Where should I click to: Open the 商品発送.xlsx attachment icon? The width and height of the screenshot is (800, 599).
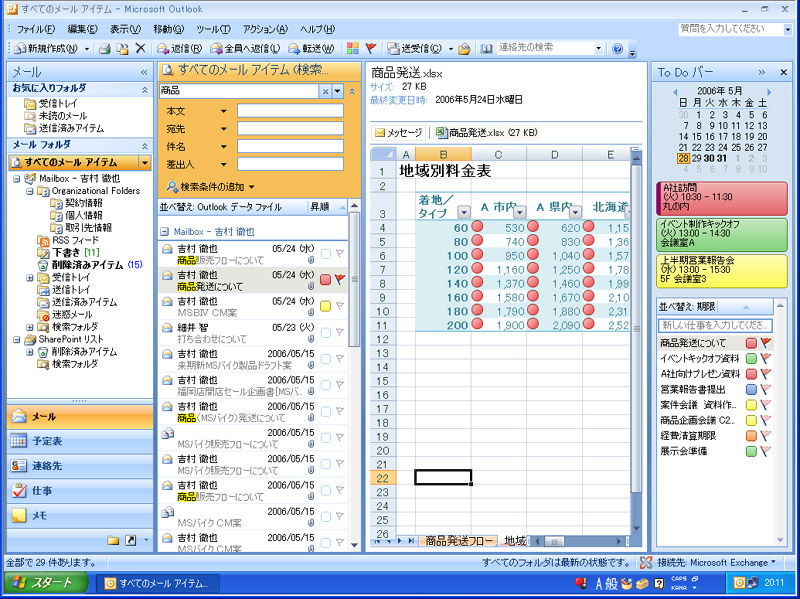tap(441, 133)
